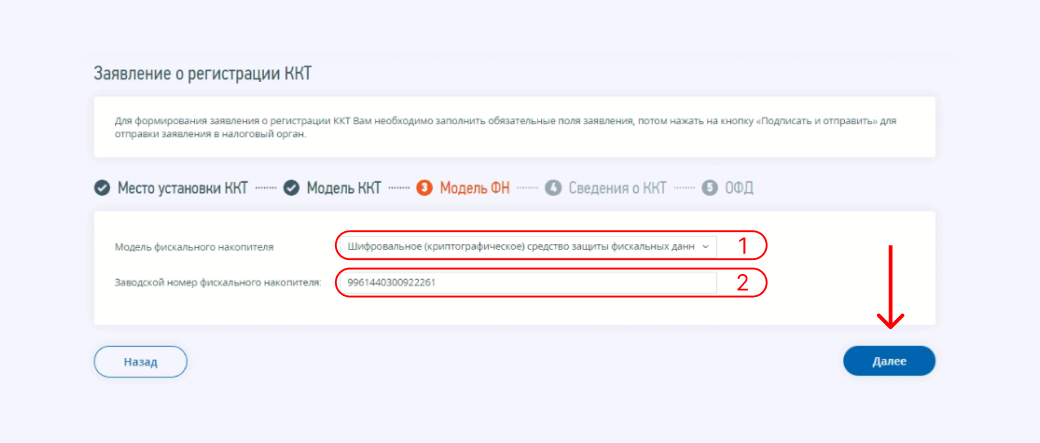The width and height of the screenshot is (1040, 443).
Task: Switch to the Модель ККТ step
Action: point(343,188)
